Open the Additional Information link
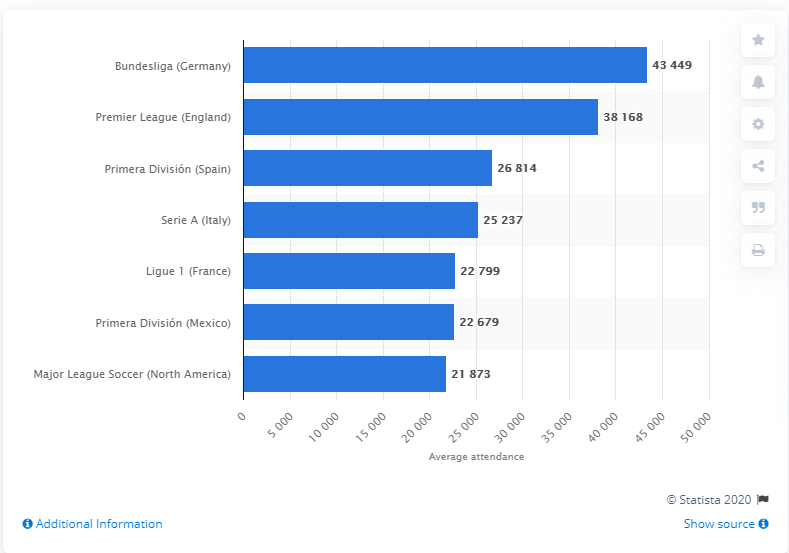The width and height of the screenshot is (789, 553). click(99, 524)
